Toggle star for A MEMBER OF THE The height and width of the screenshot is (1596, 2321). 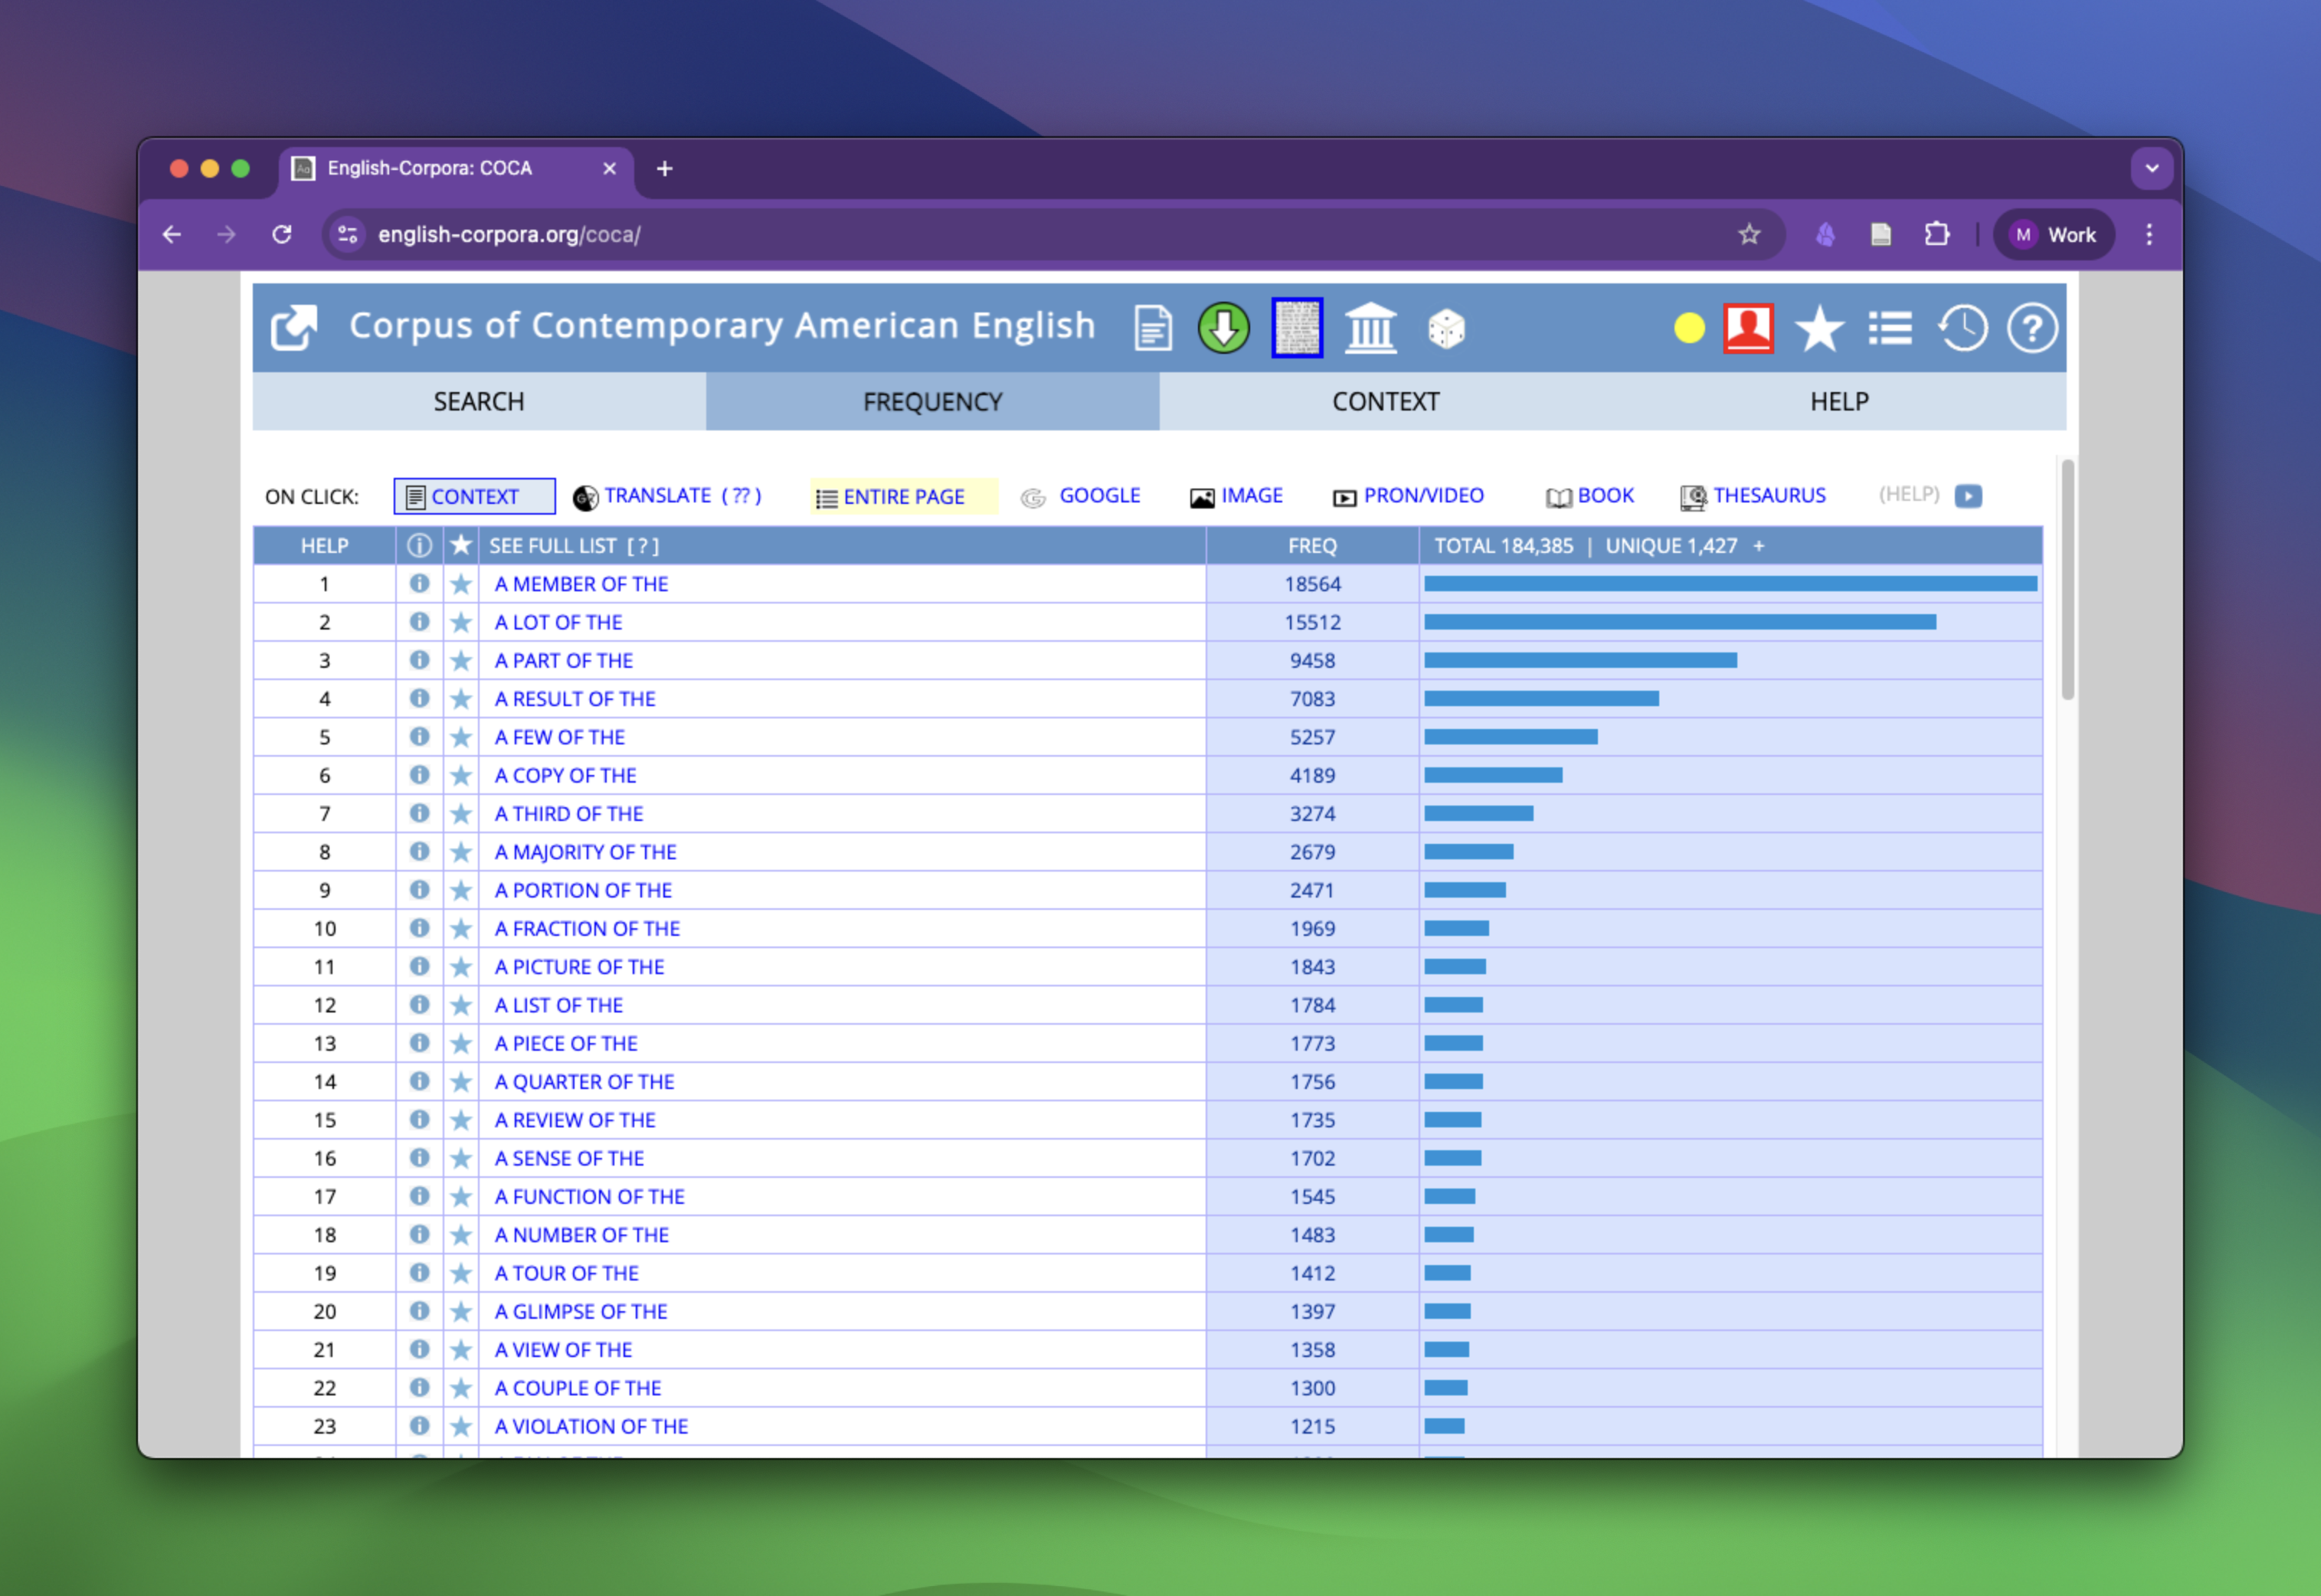click(x=460, y=584)
